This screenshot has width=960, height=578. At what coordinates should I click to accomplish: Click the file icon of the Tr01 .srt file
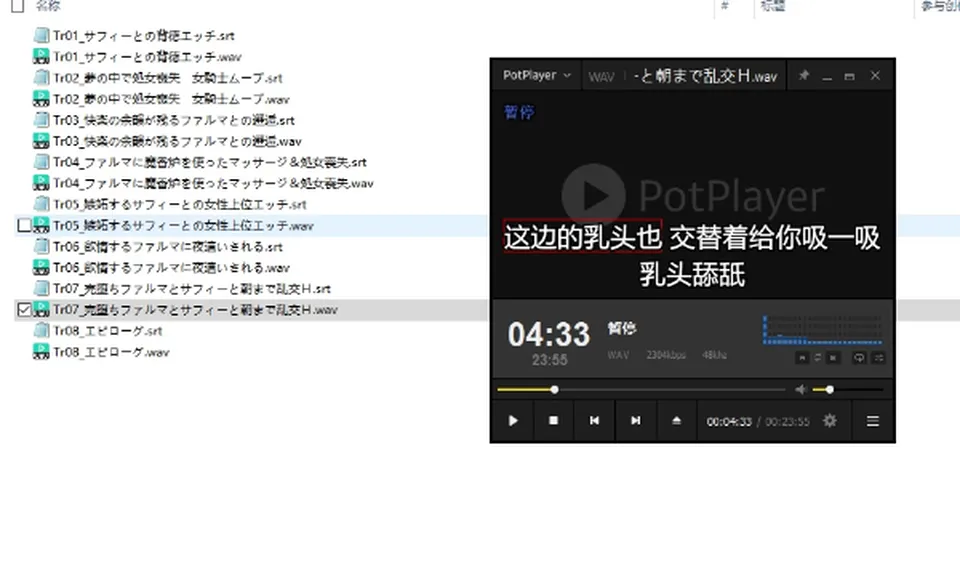point(41,36)
